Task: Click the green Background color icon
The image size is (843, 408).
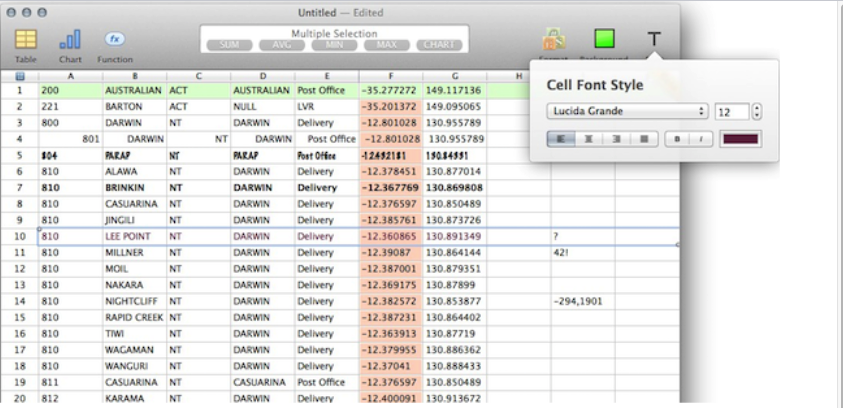Action: [x=604, y=40]
